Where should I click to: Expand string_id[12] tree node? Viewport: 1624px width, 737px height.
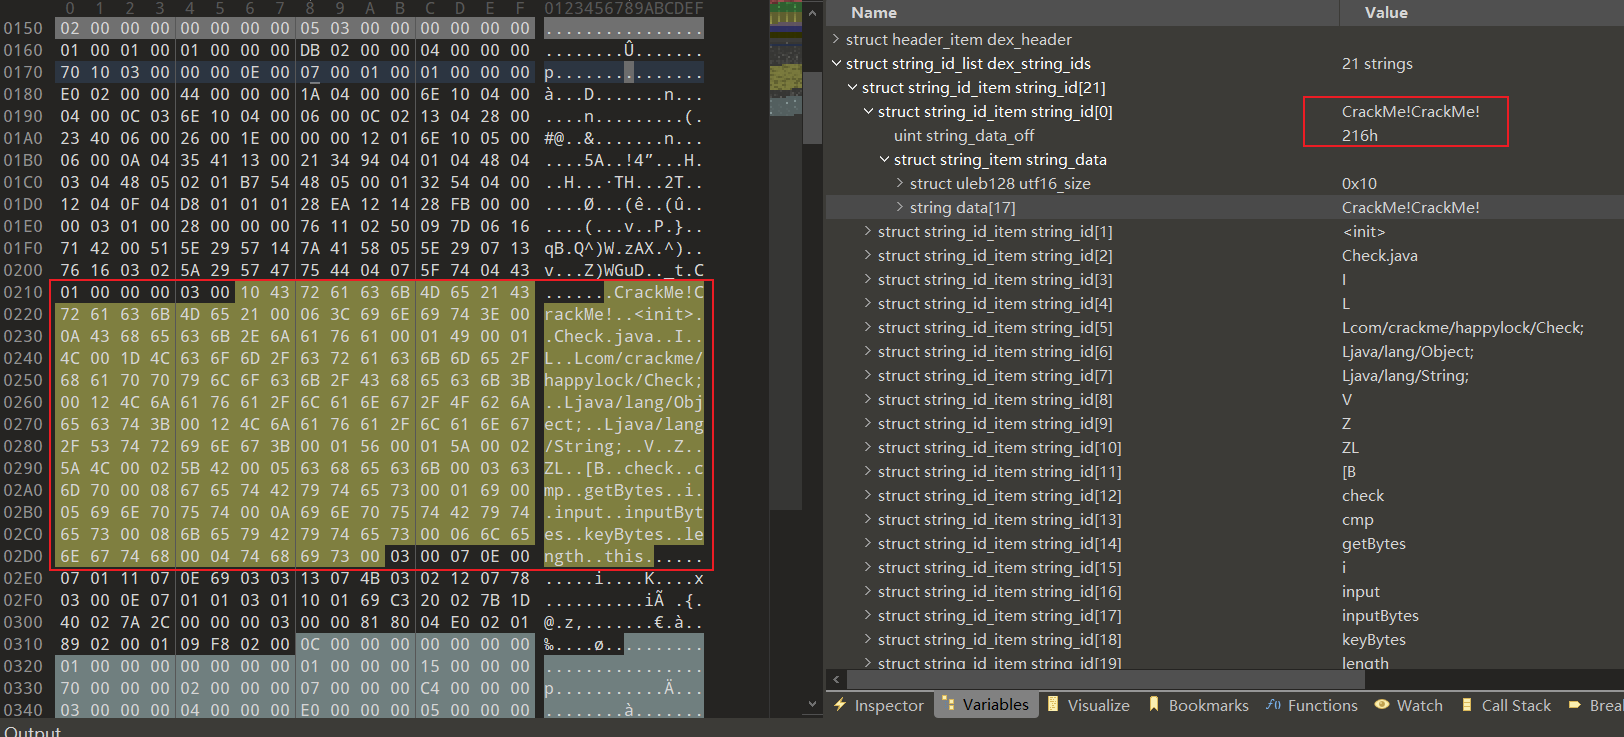[x=868, y=495]
